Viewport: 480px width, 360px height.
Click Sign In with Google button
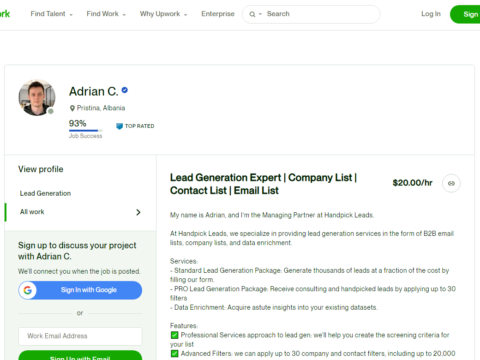pos(80,290)
